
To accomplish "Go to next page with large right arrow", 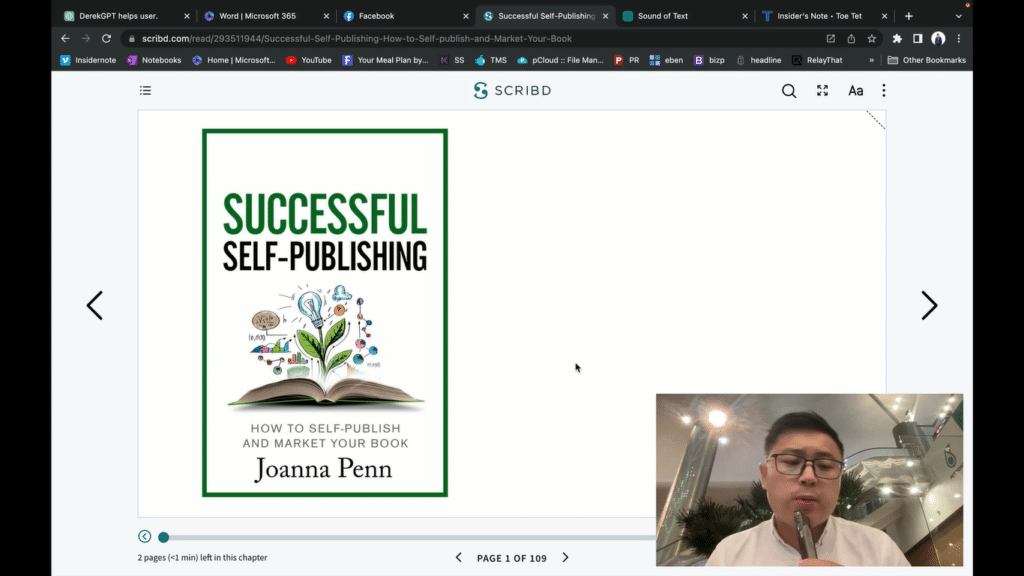I will [x=929, y=306].
